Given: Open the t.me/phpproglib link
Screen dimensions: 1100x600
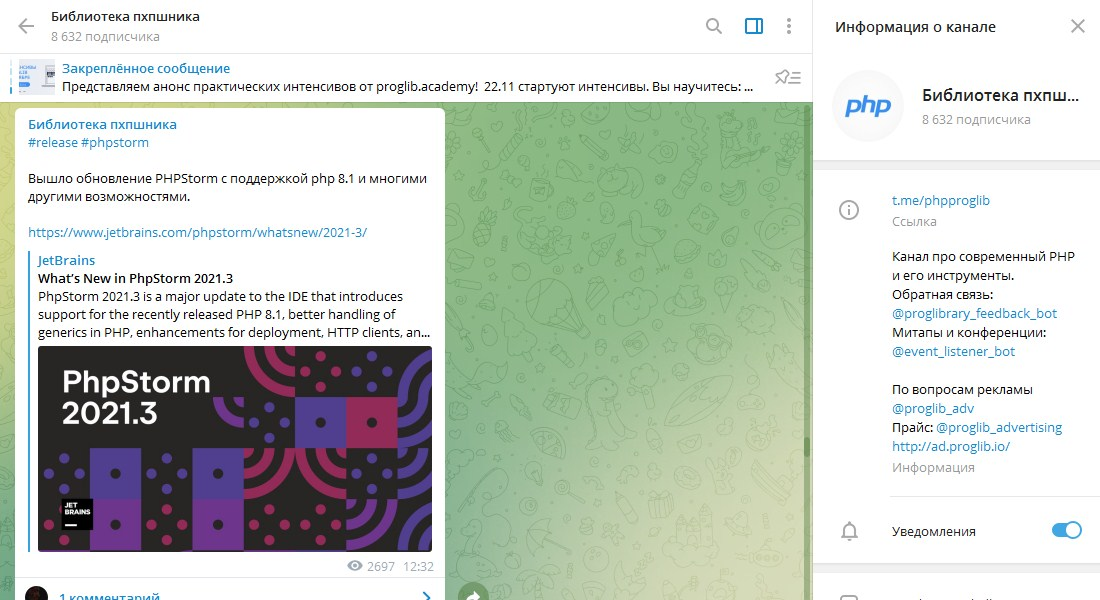Looking at the screenshot, I should pyautogui.click(x=940, y=200).
